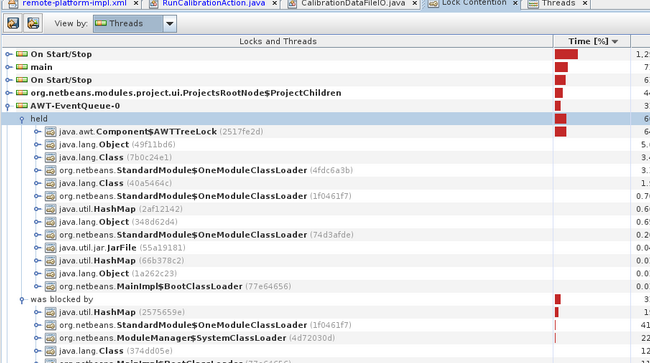Expand java.lang.Object (49f11bd6) node

click(x=37, y=145)
